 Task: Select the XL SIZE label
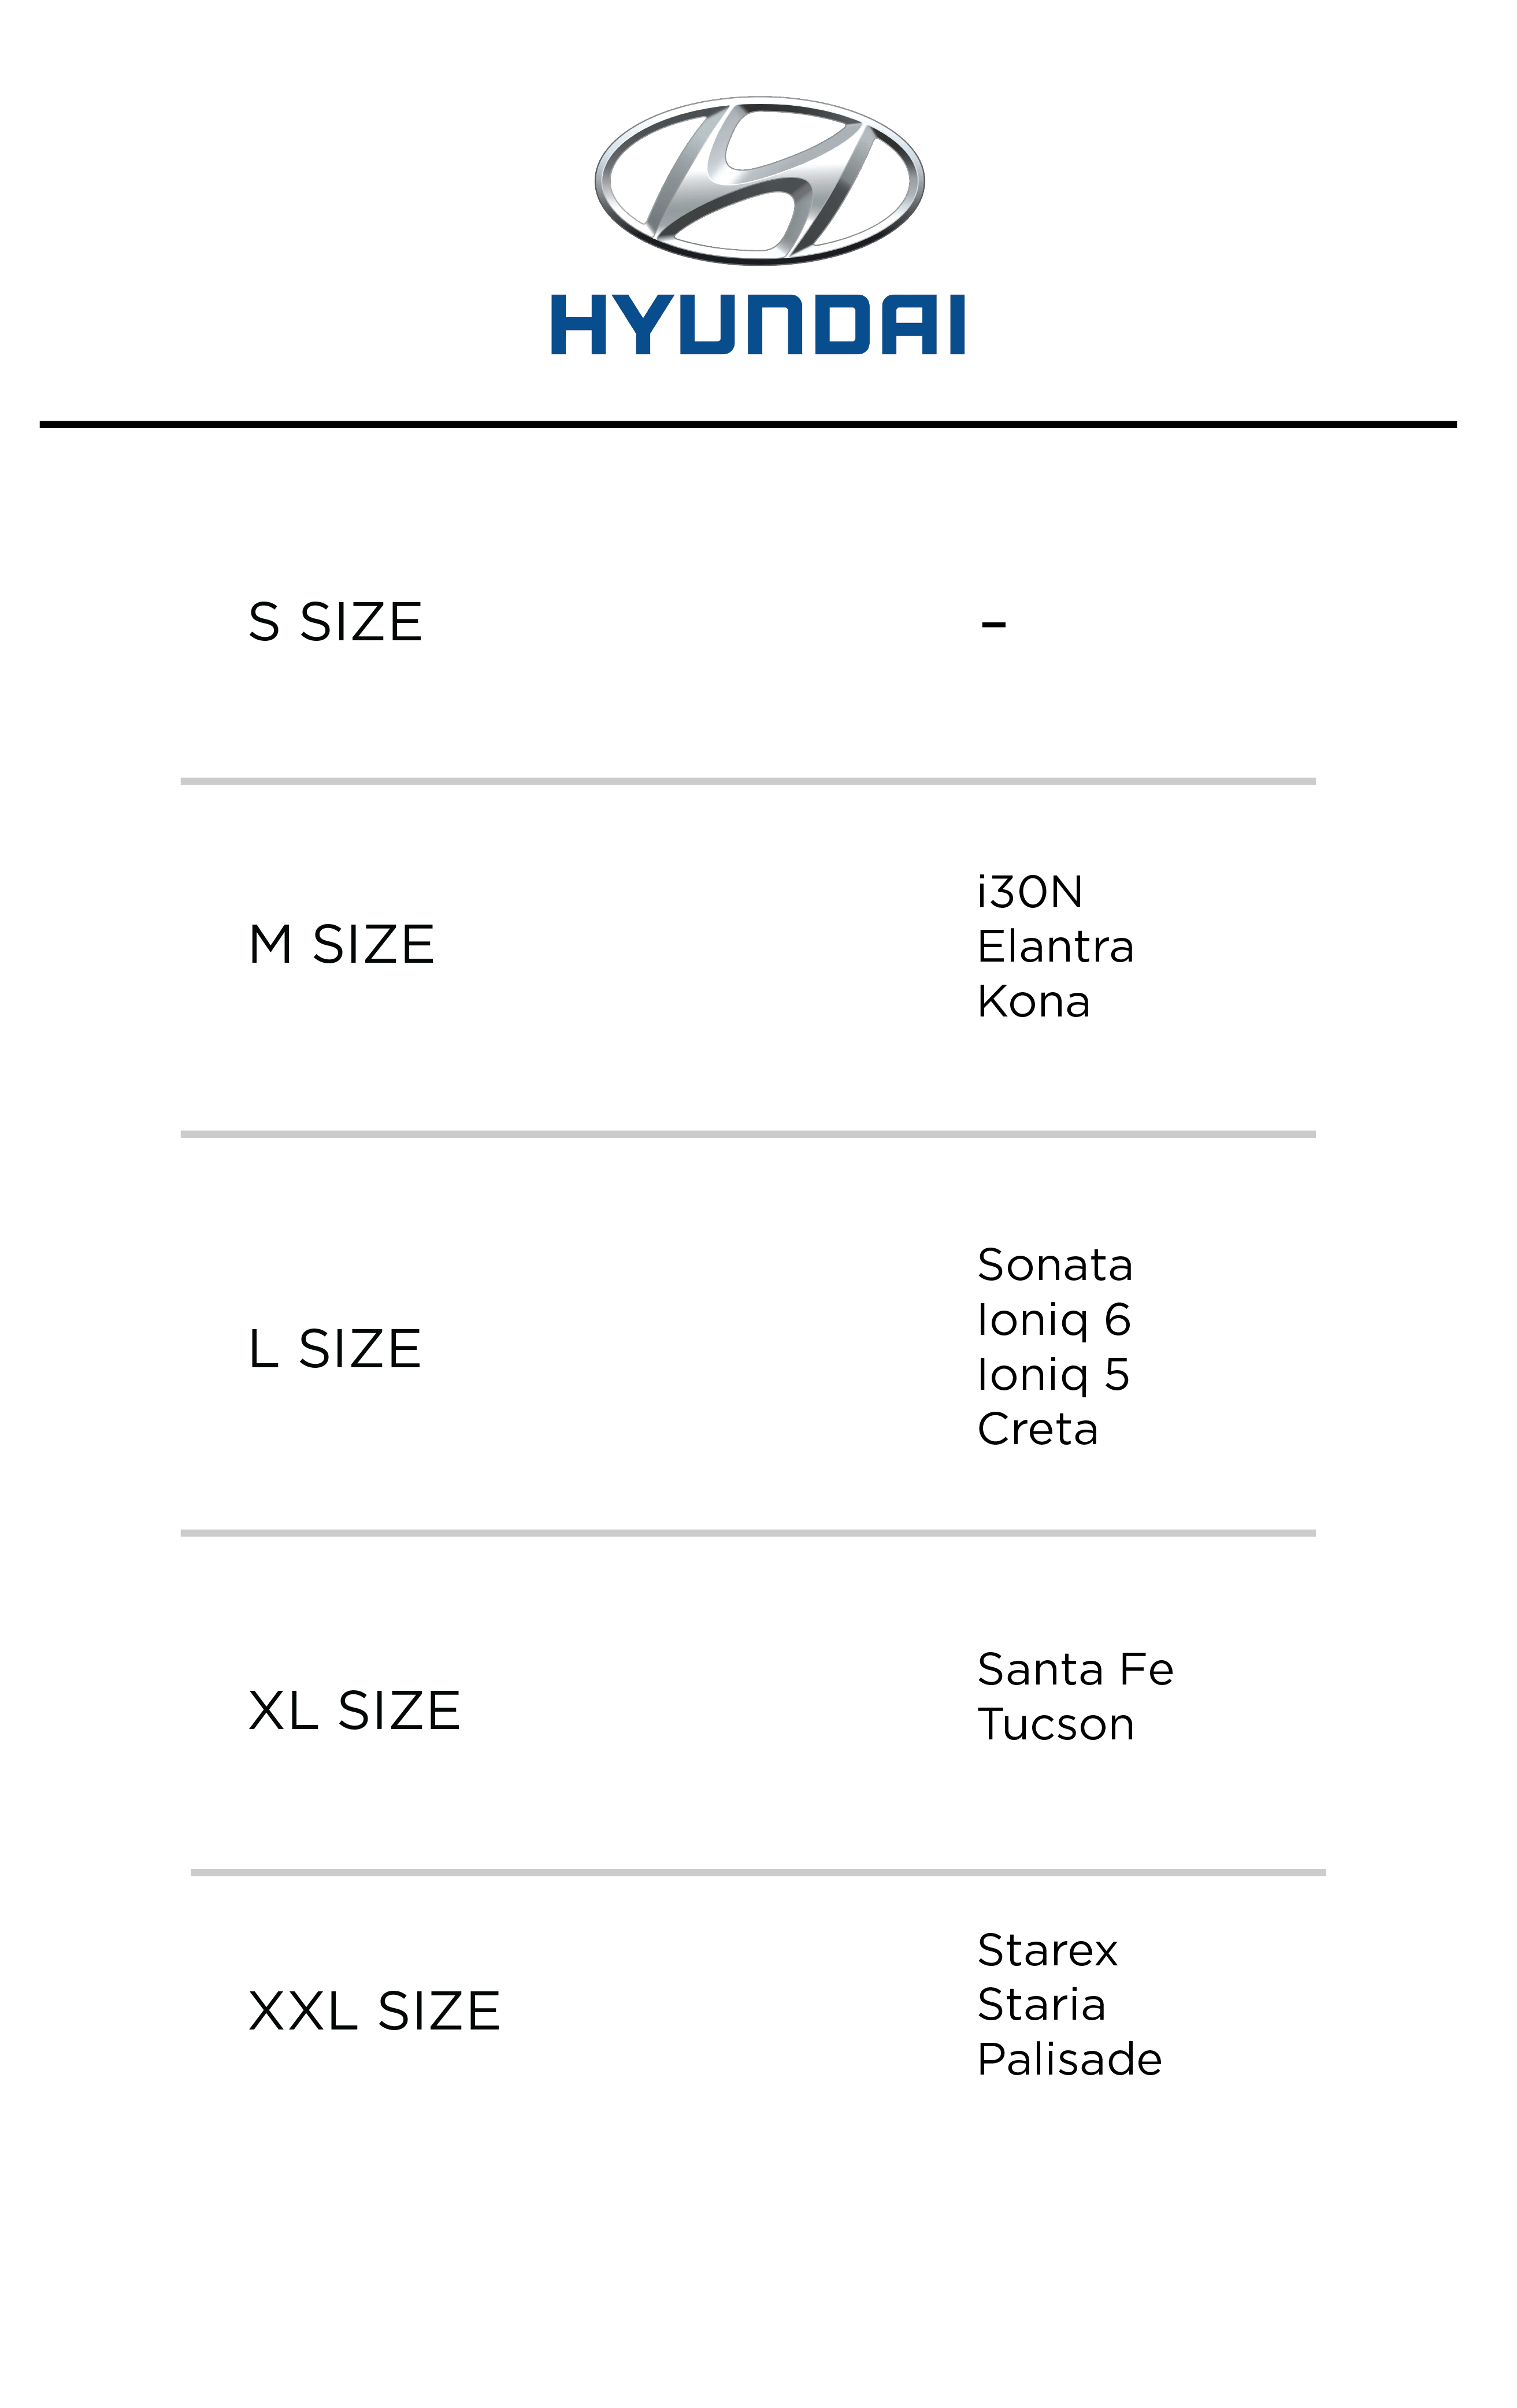point(354,1710)
